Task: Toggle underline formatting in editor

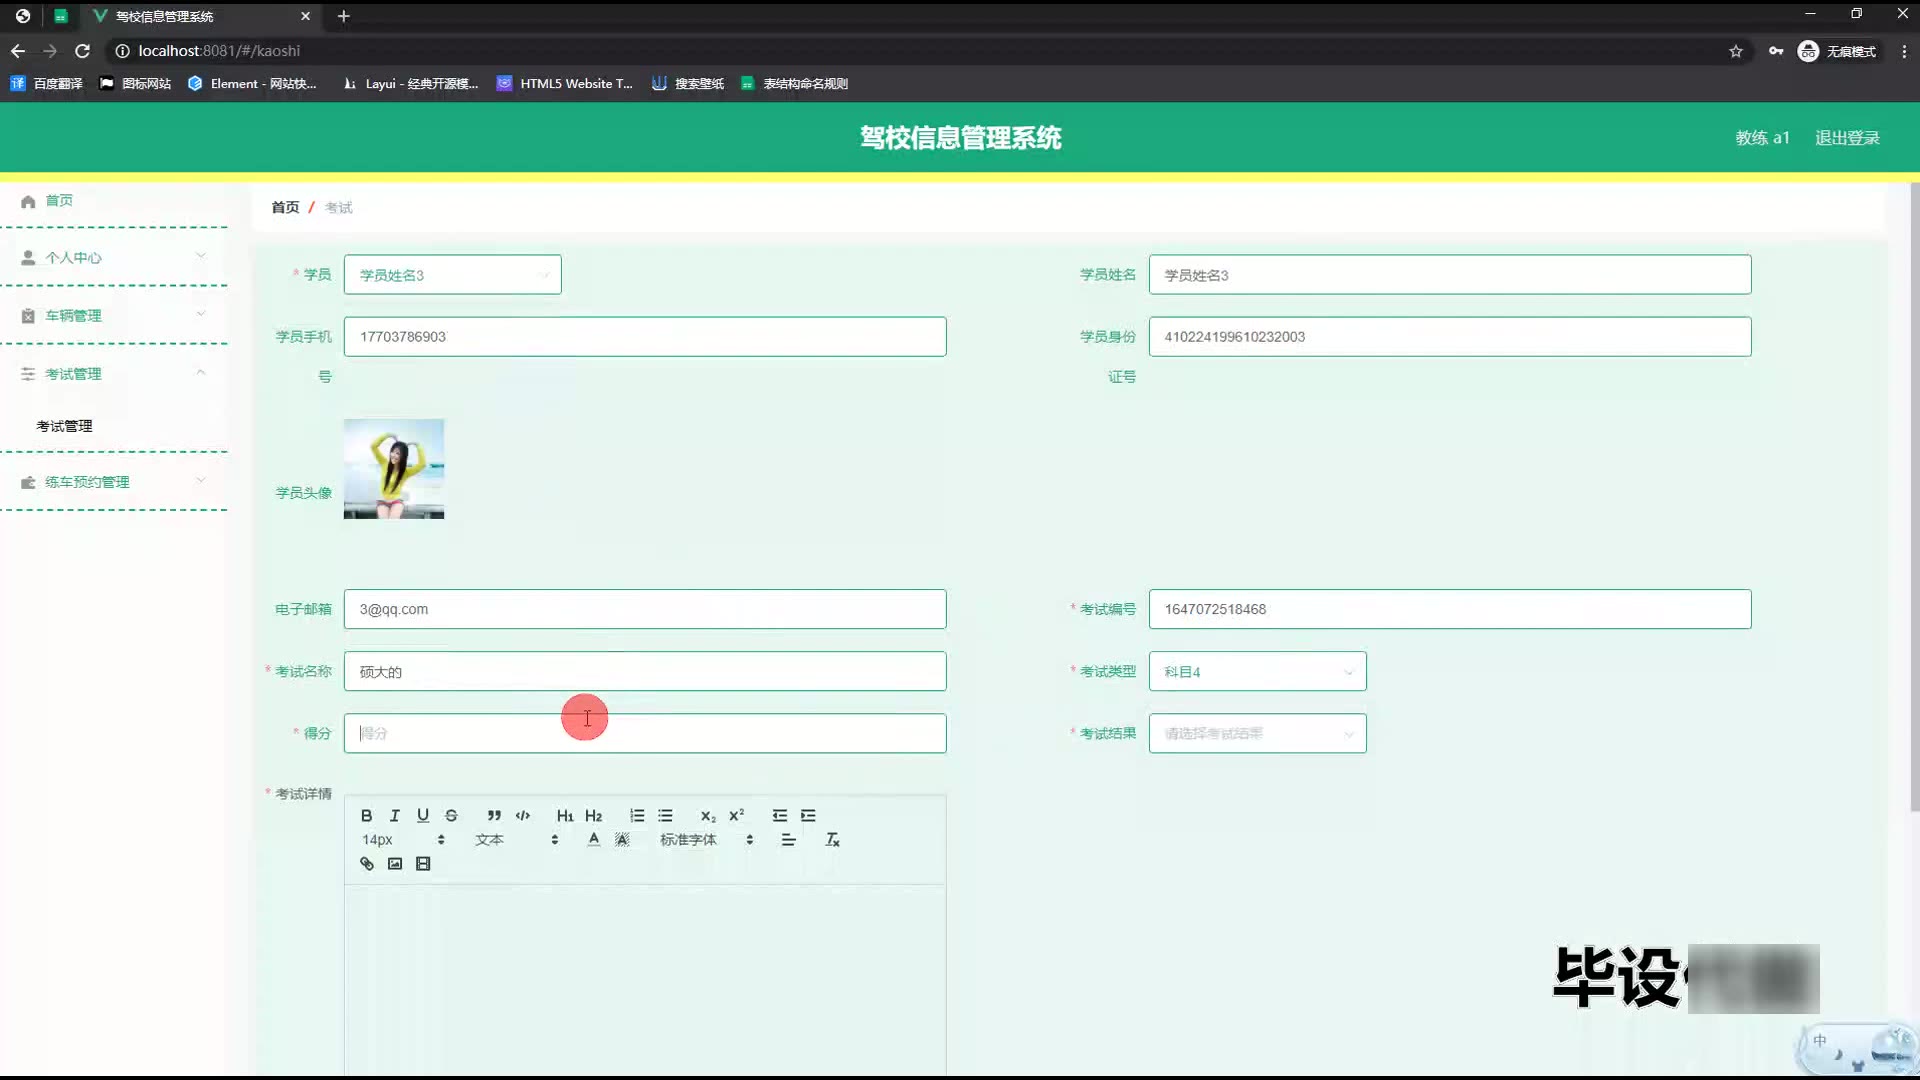Action: pyautogui.click(x=423, y=816)
